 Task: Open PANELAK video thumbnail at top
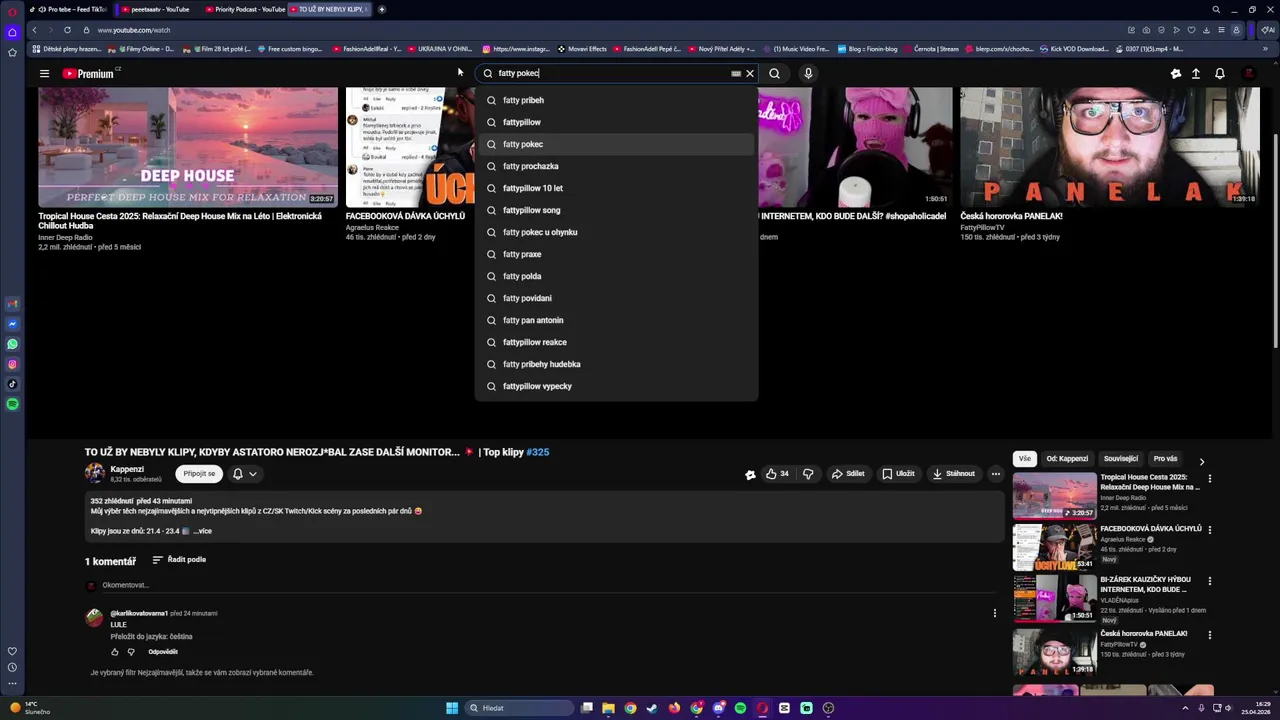pyautogui.click(x=1110, y=147)
